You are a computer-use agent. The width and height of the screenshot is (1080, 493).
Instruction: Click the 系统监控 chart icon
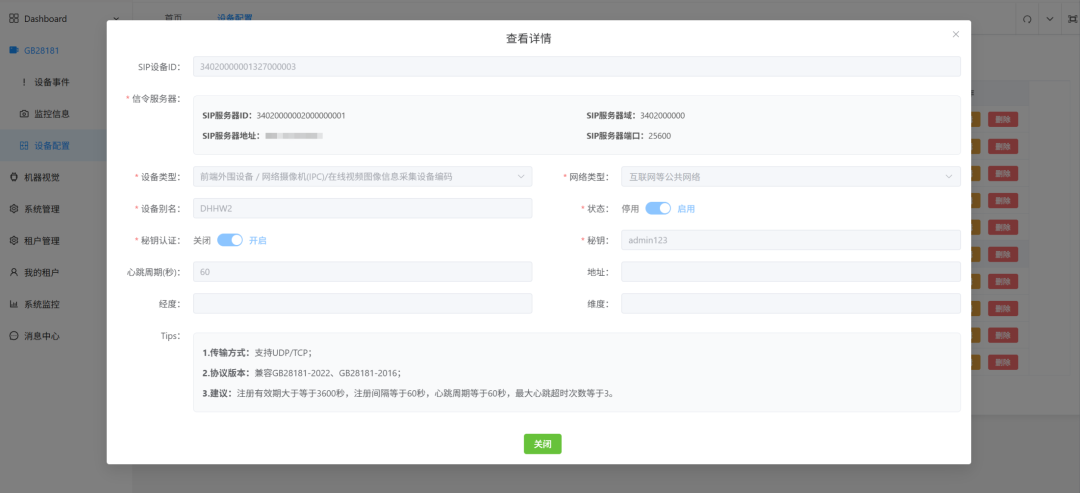[14, 304]
